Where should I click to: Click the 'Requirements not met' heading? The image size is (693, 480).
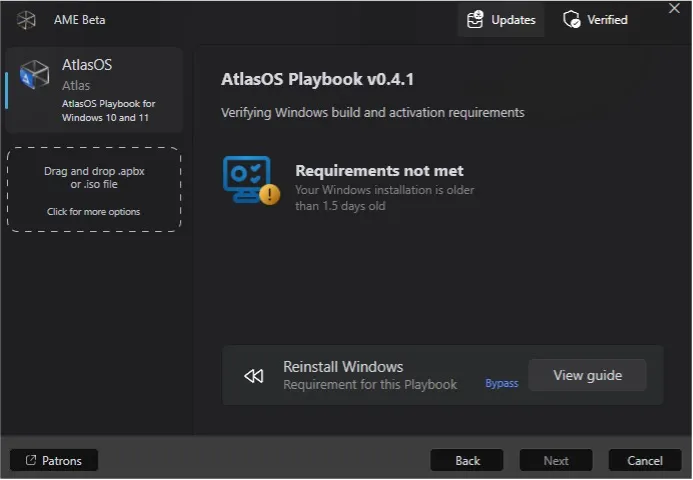[379, 171]
